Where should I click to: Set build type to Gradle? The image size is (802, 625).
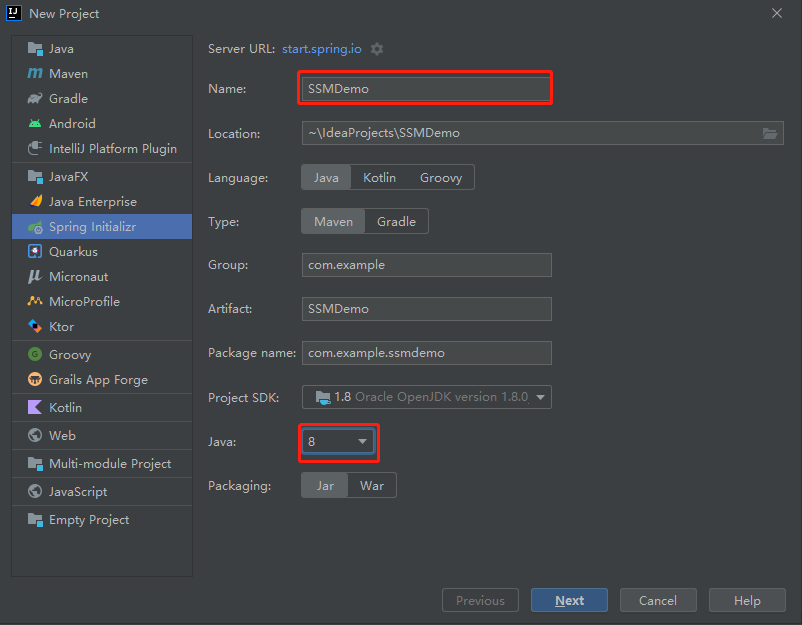click(396, 221)
